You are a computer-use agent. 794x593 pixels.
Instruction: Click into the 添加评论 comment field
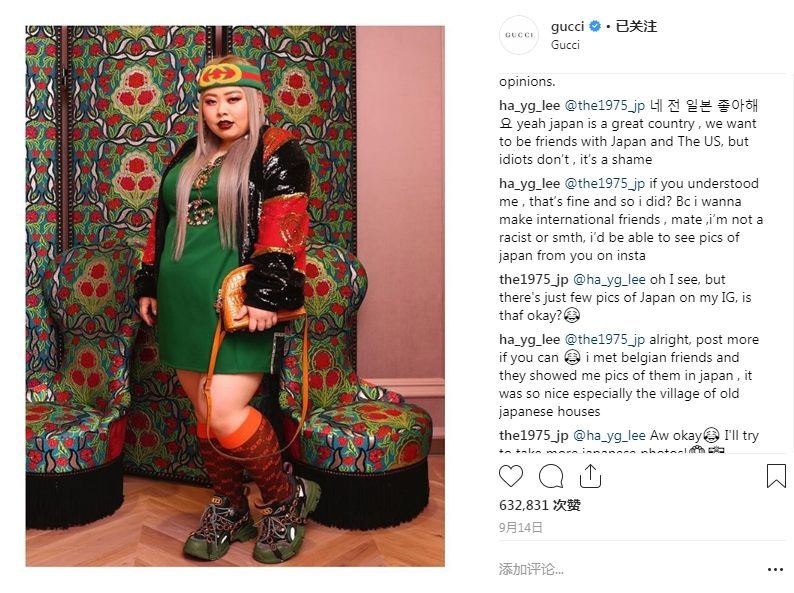point(628,569)
